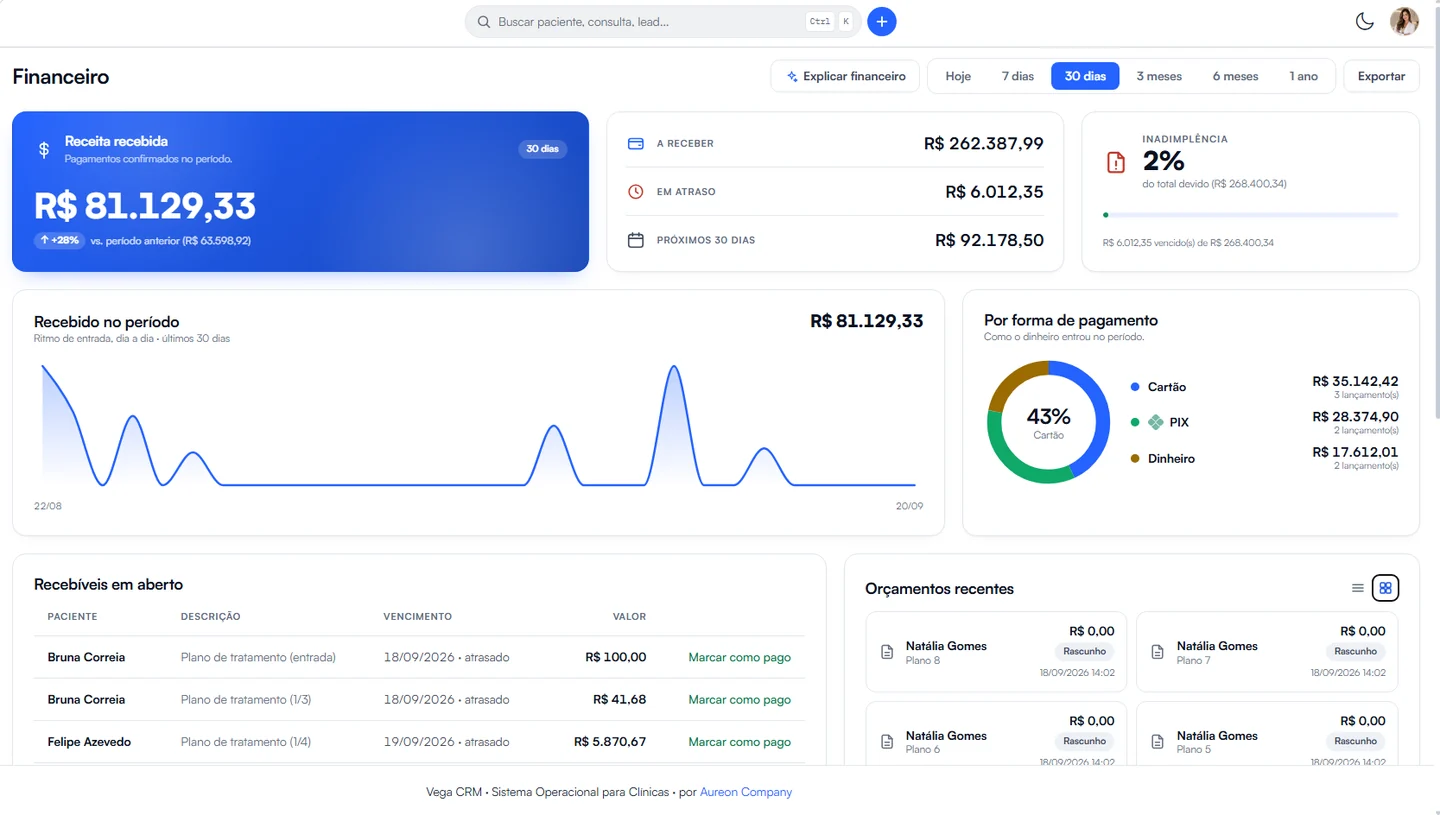Viewport: 1440px width, 815px height.
Task: Select the 6 meses period tab
Action: coord(1235,76)
